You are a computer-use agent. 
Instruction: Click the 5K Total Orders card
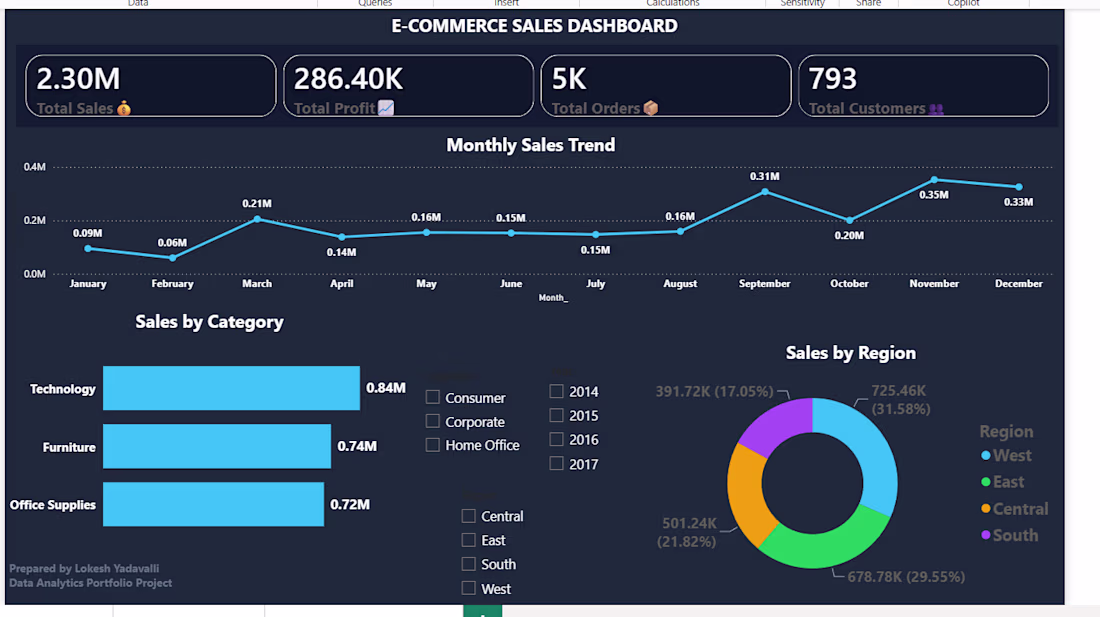(x=666, y=86)
